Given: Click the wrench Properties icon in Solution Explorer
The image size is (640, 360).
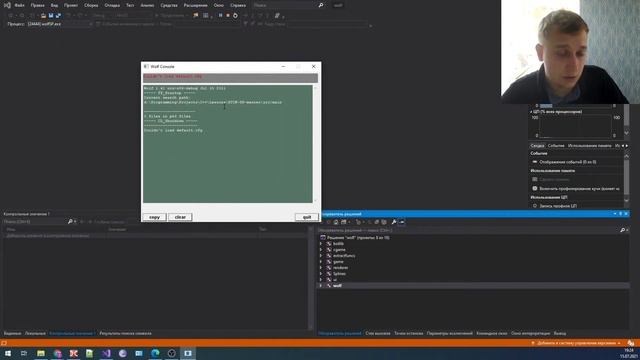Looking at the screenshot, I should (x=393, y=222).
